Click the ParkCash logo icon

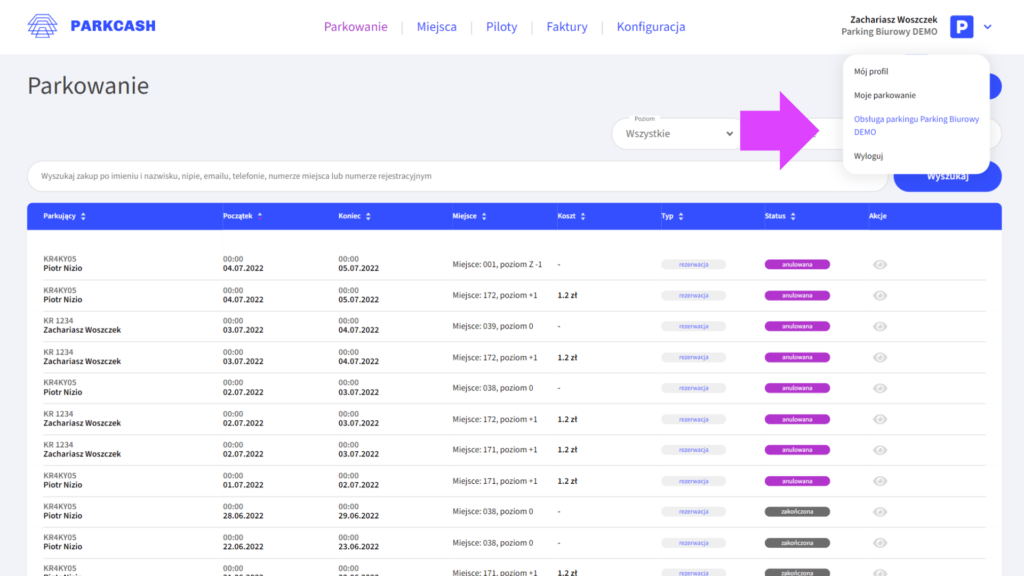click(42, 26)
